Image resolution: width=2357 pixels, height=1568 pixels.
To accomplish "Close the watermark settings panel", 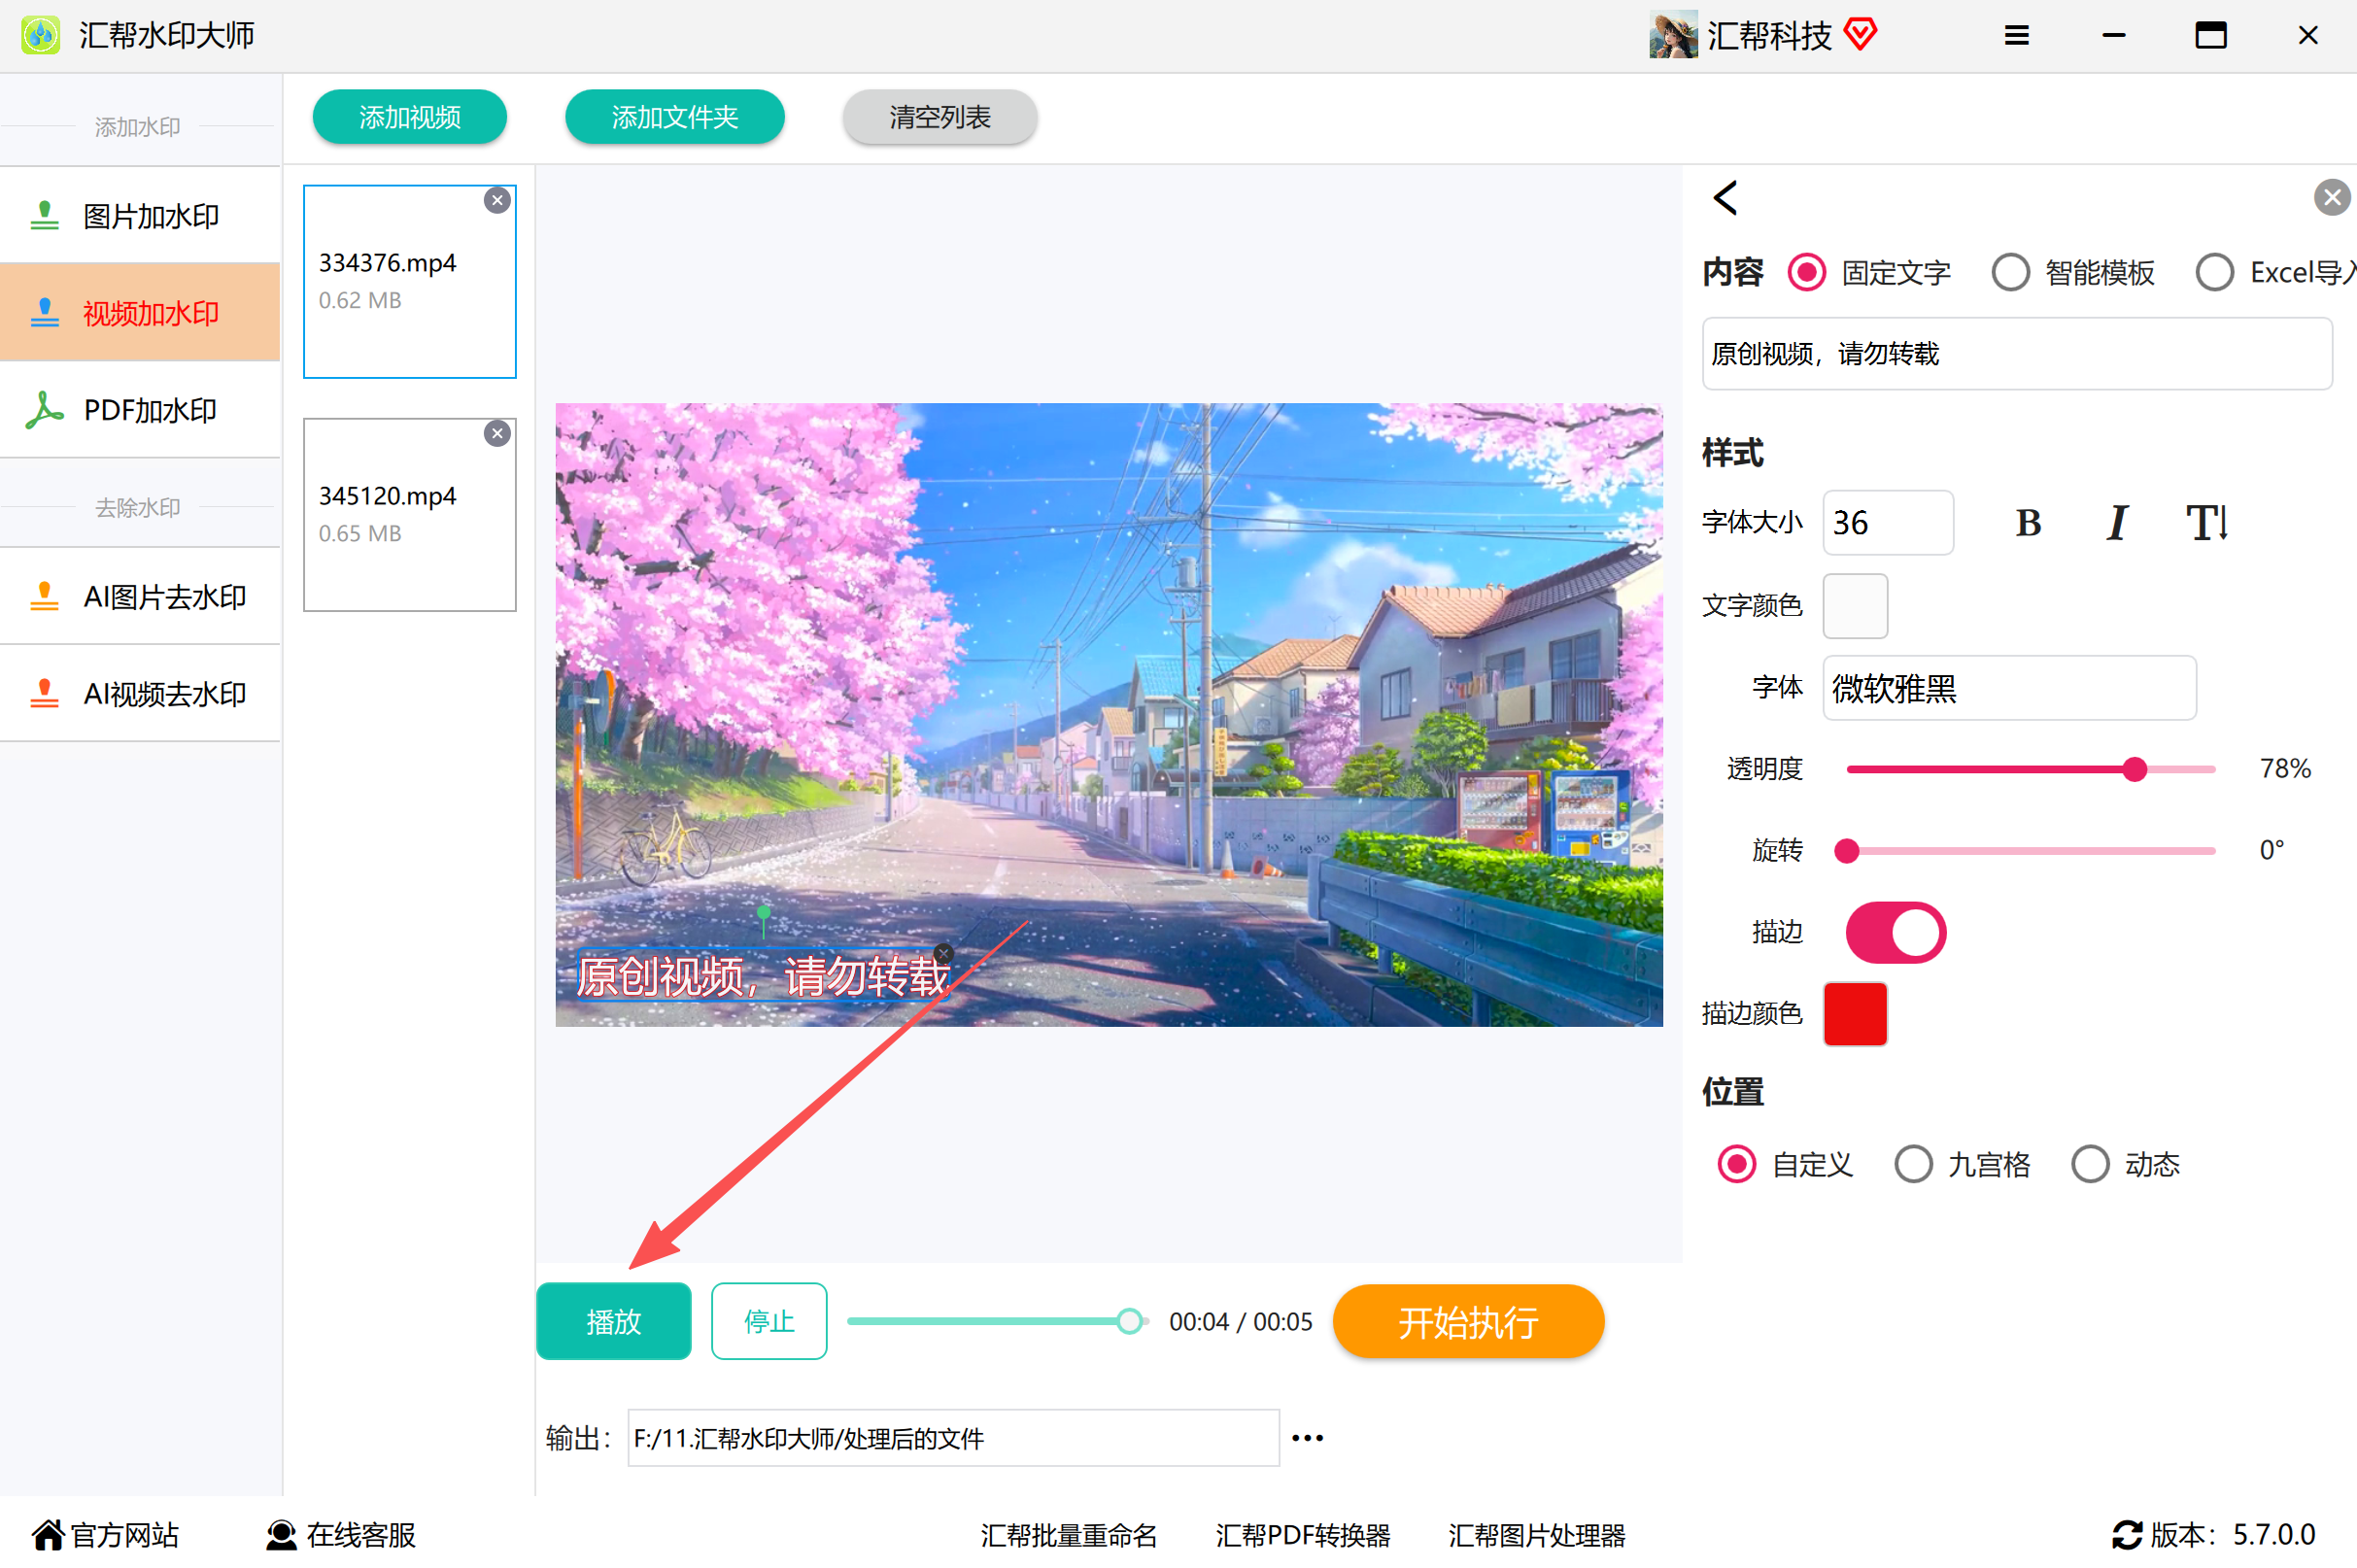I will 2333,198.
